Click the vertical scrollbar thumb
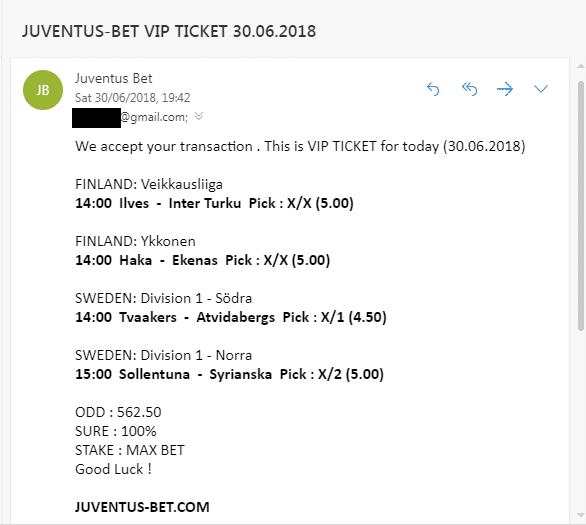This screenshot has width=586, height=525. [581, 206]
